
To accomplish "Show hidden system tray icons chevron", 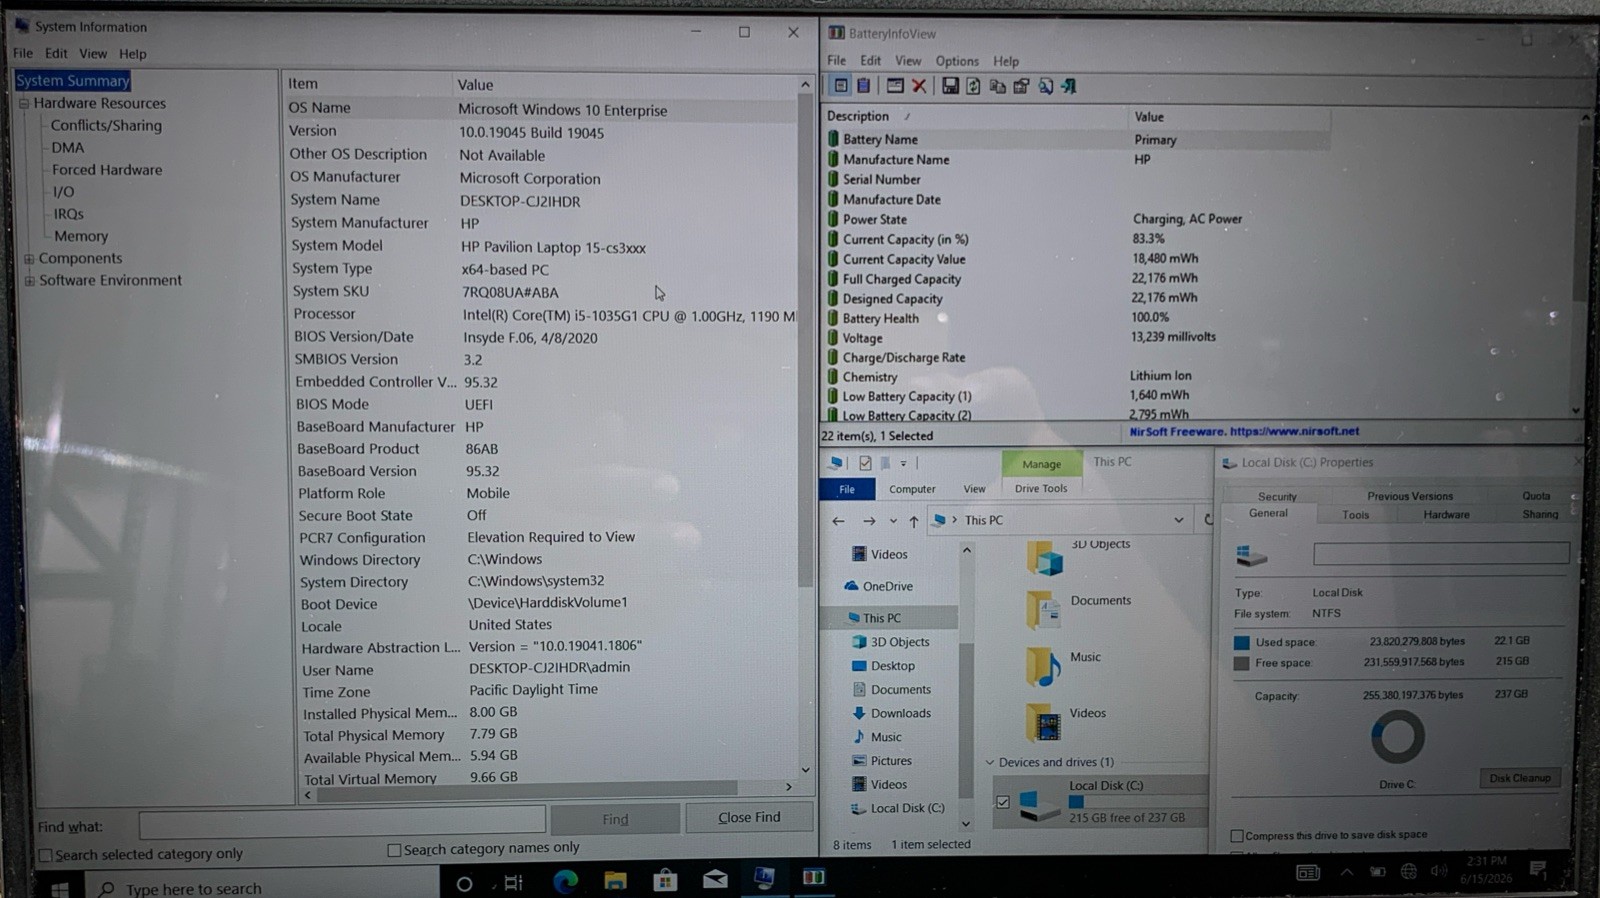I will click(x=1347, y=872).
